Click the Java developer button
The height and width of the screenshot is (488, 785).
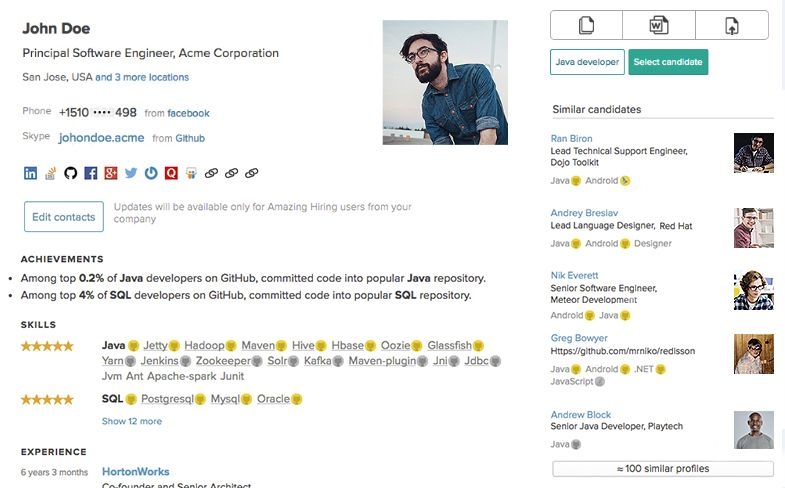[x=587, y=62]
